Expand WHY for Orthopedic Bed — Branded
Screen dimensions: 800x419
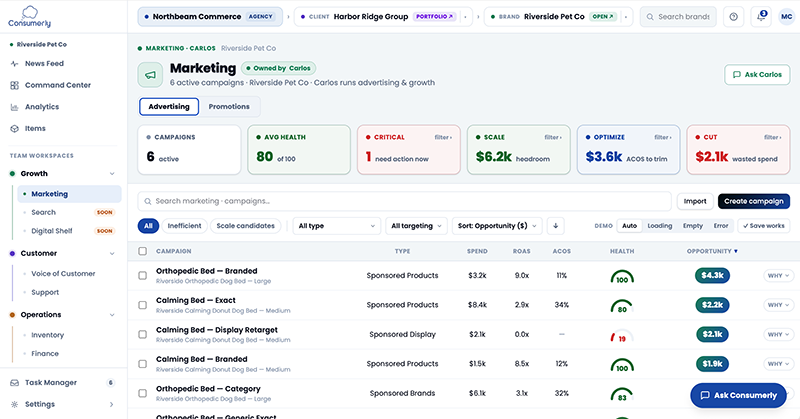pyautogui.click(x=779, y=276)
